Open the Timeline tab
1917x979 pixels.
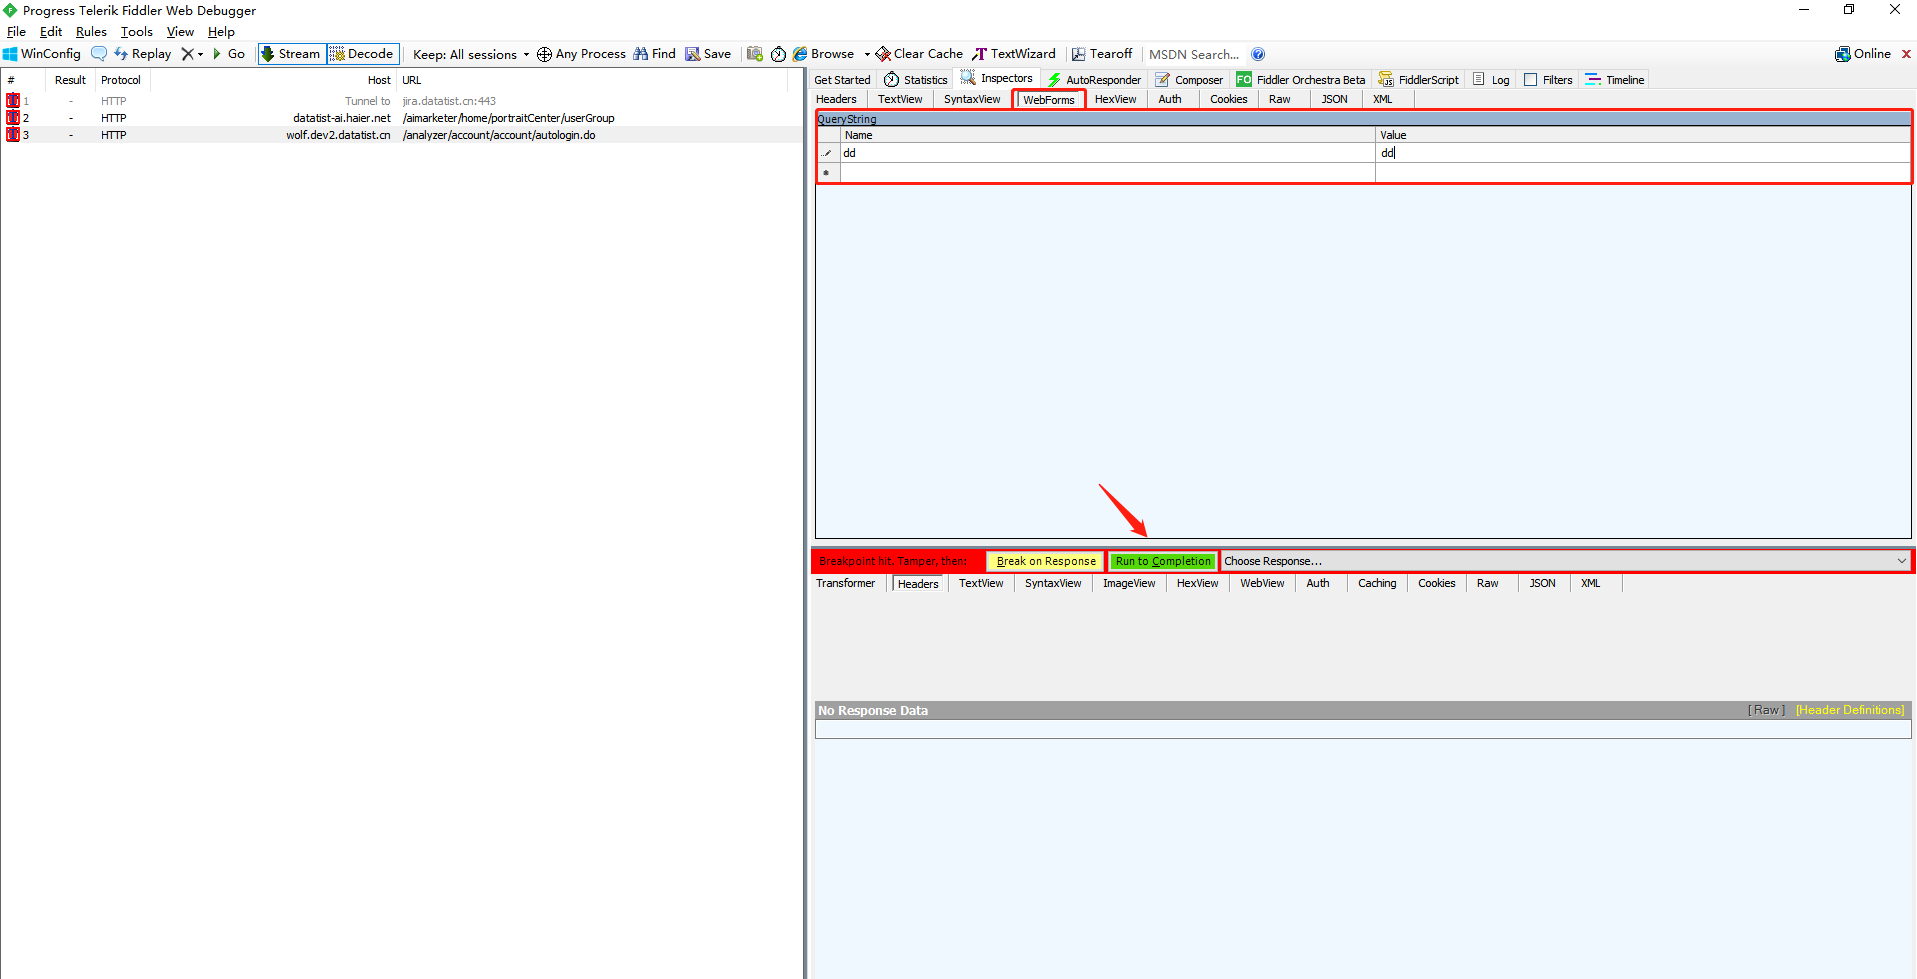pos(1615,80)
